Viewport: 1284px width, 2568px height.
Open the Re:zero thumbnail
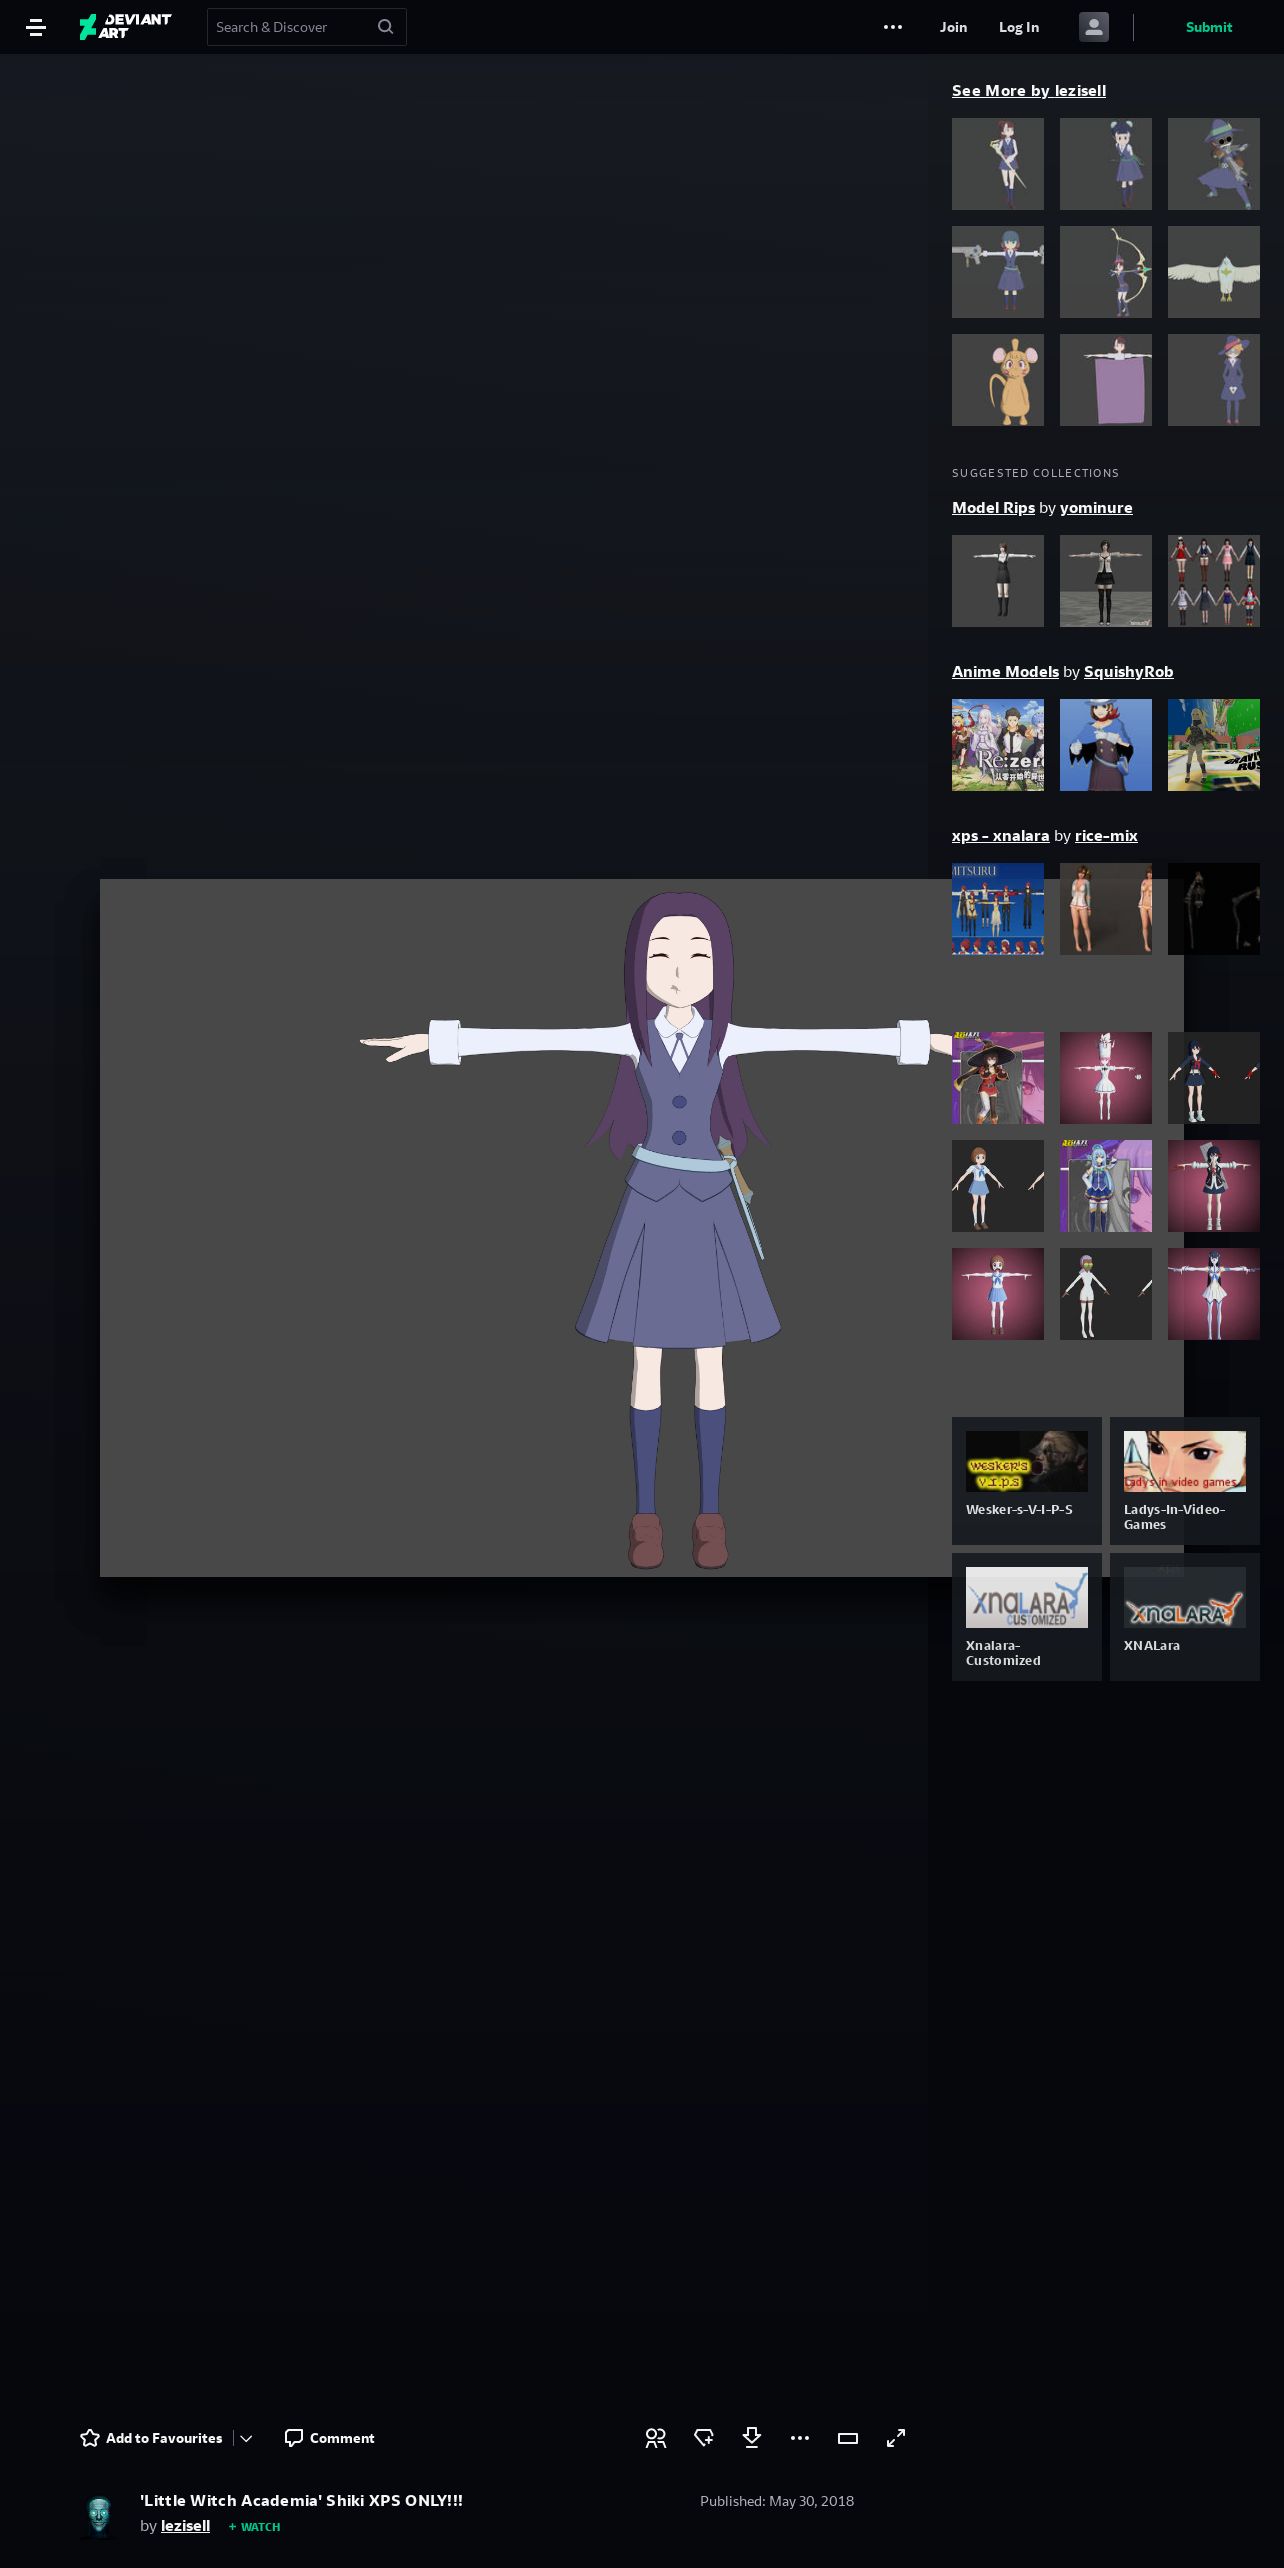click(x=998, y=745)
